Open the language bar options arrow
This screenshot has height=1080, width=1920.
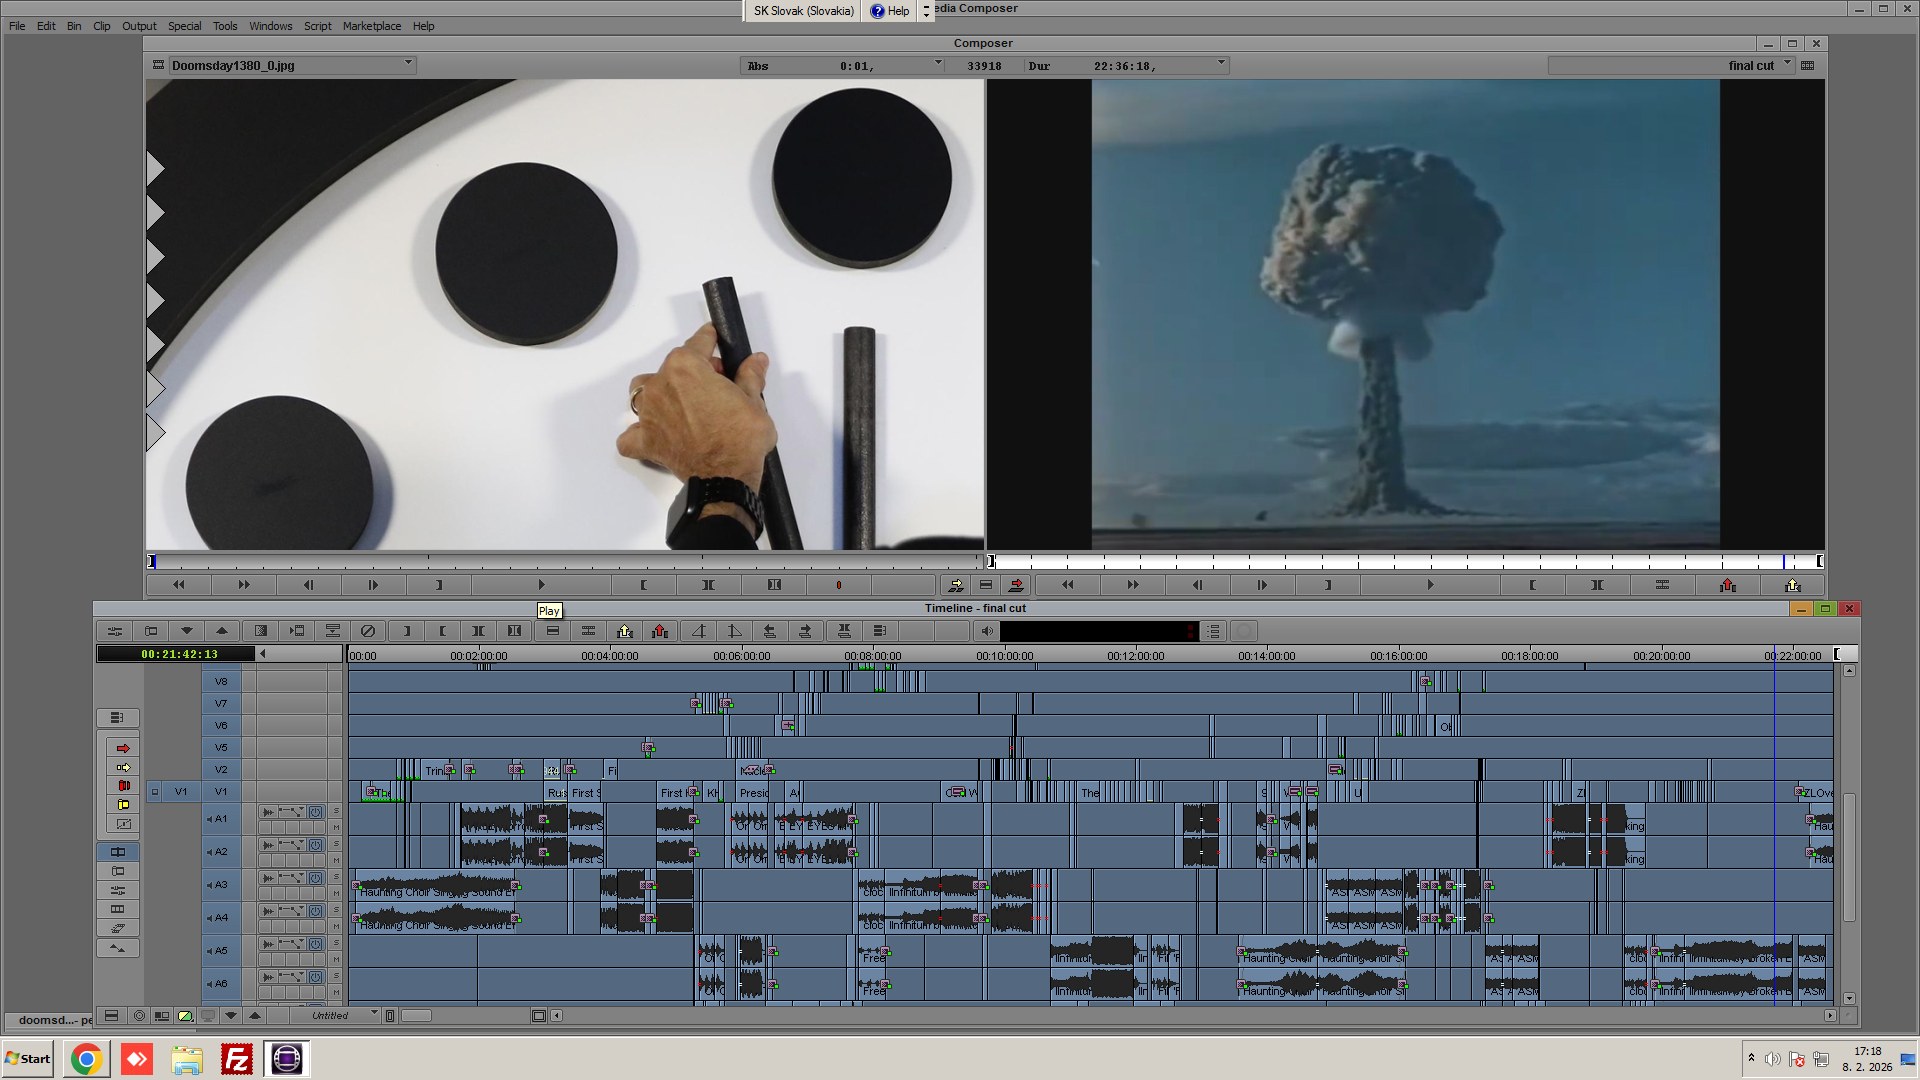pos(926,11)
